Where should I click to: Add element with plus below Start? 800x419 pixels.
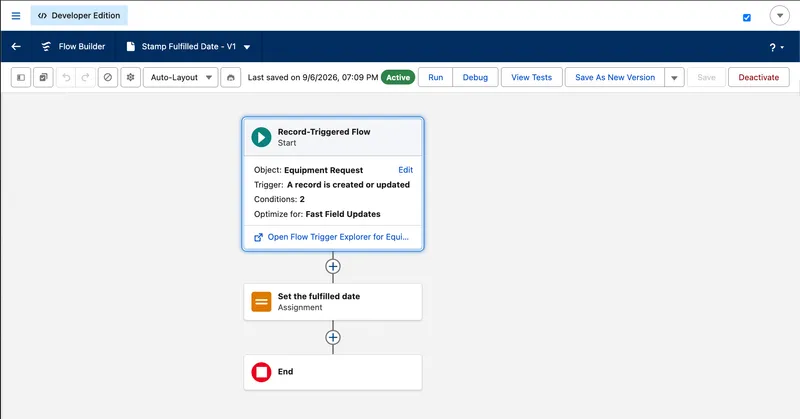[x=333, y=266]
